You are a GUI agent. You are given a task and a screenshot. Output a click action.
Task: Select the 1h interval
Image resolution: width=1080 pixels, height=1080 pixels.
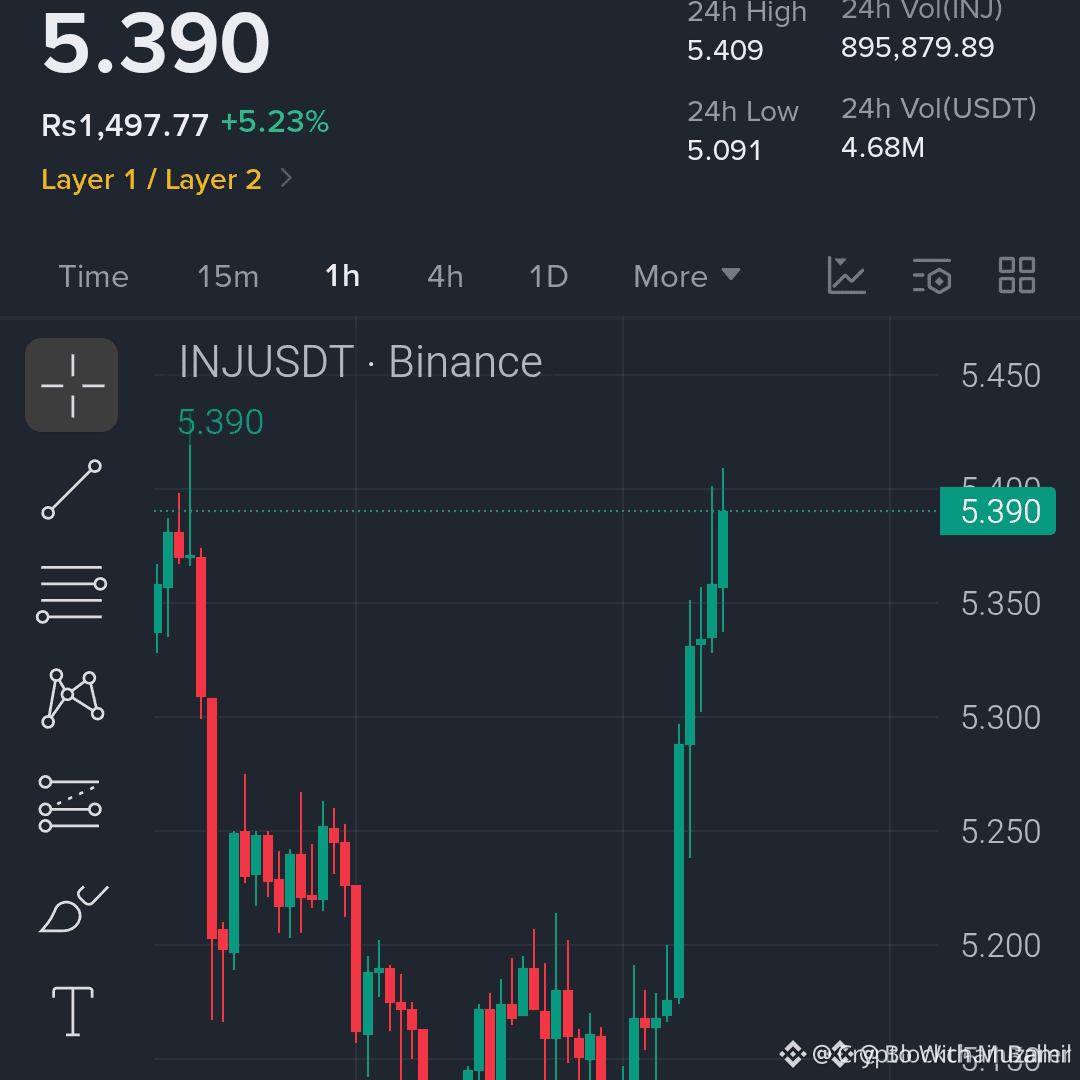[x=342, y=276]
